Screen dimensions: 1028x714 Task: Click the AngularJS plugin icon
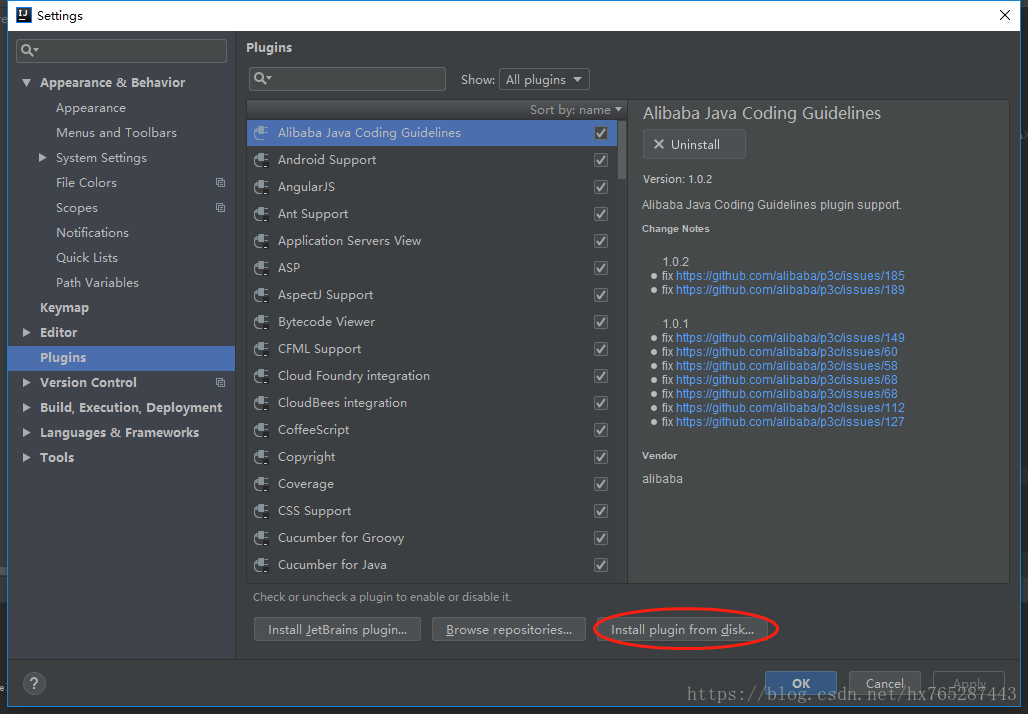pos(261,187)
